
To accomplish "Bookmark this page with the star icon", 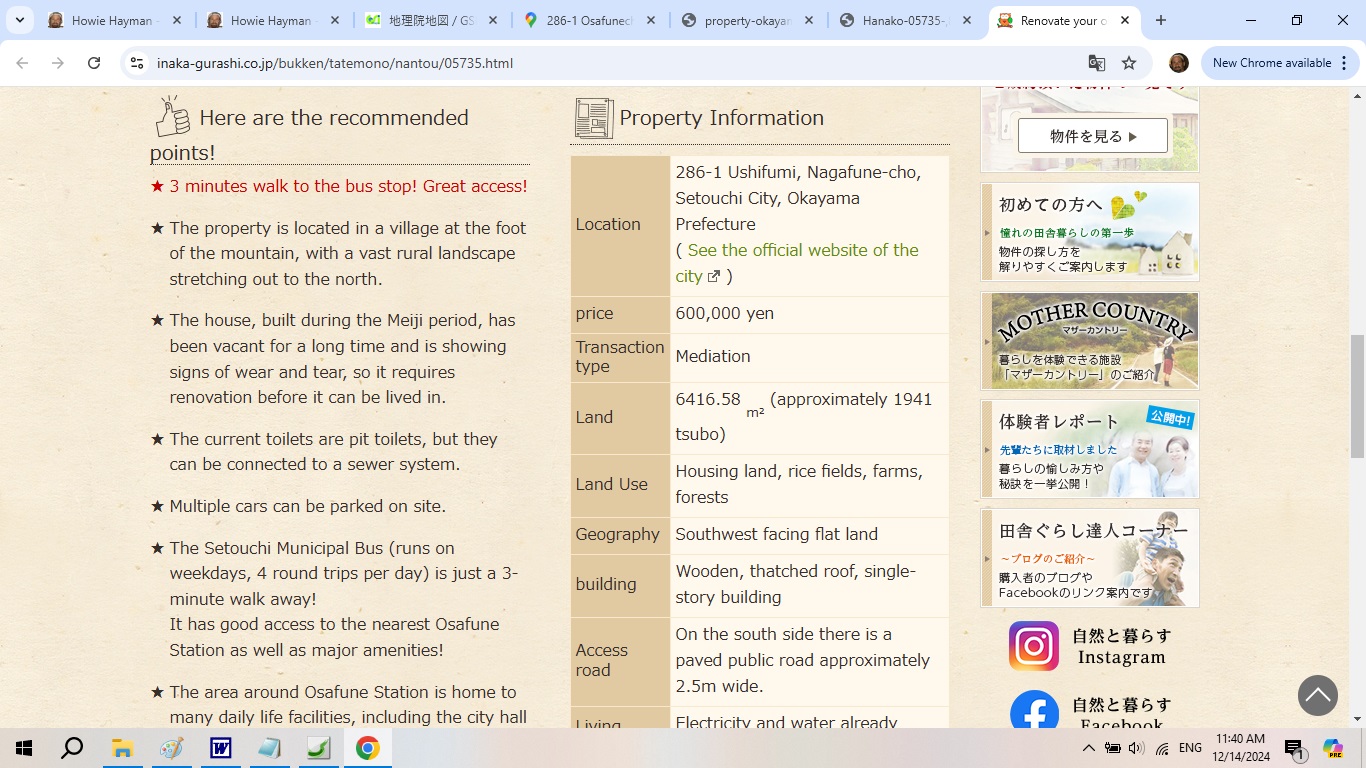I will pyautogui.click(x=1129, y=63).
